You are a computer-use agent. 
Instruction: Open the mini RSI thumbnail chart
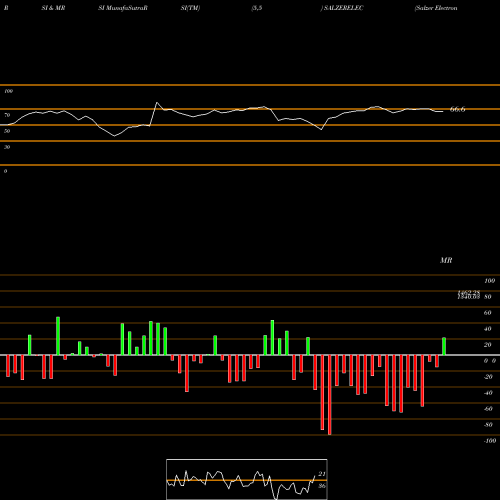point(247,479)
